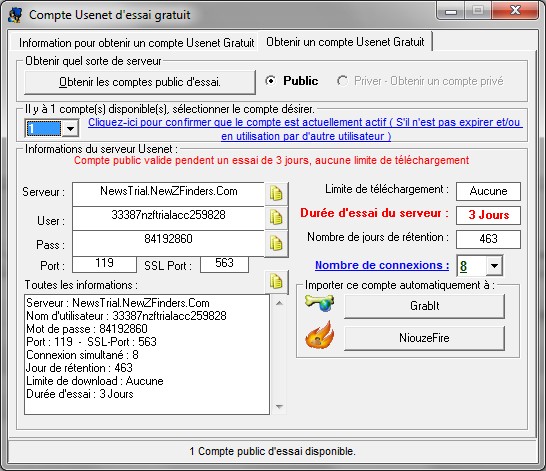Click the app icon in the title bar

pos(15,15)
